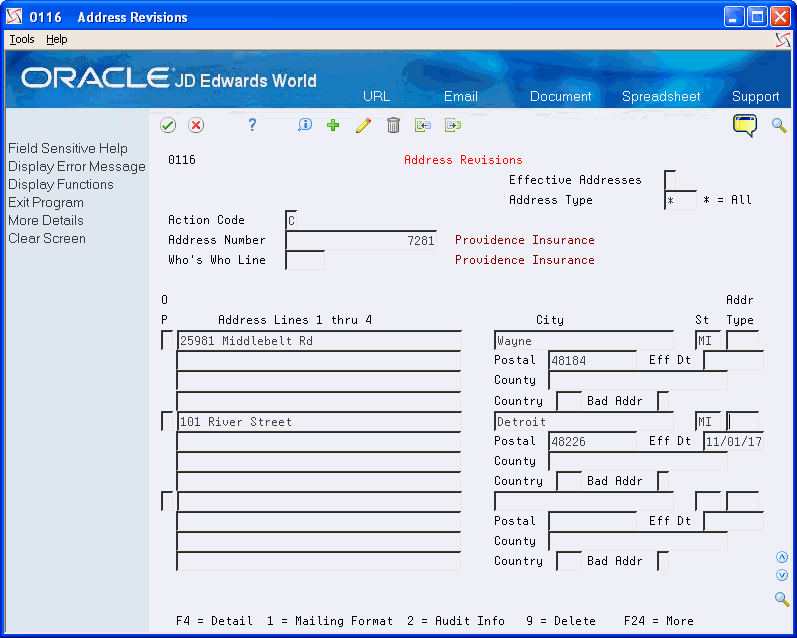Click the green checkmark OK icon
Screen dimensions: 797x638
pos(168,125)
